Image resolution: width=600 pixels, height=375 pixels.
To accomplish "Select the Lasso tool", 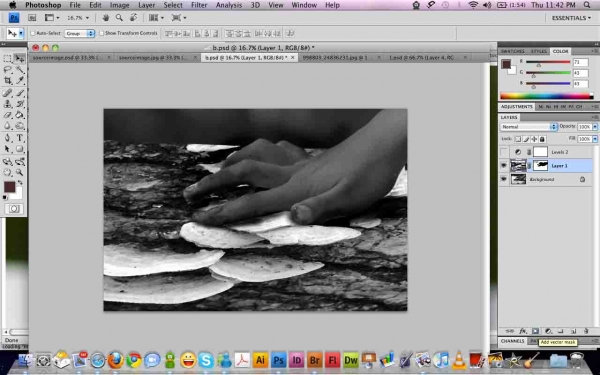I will [x=7, y=70].
